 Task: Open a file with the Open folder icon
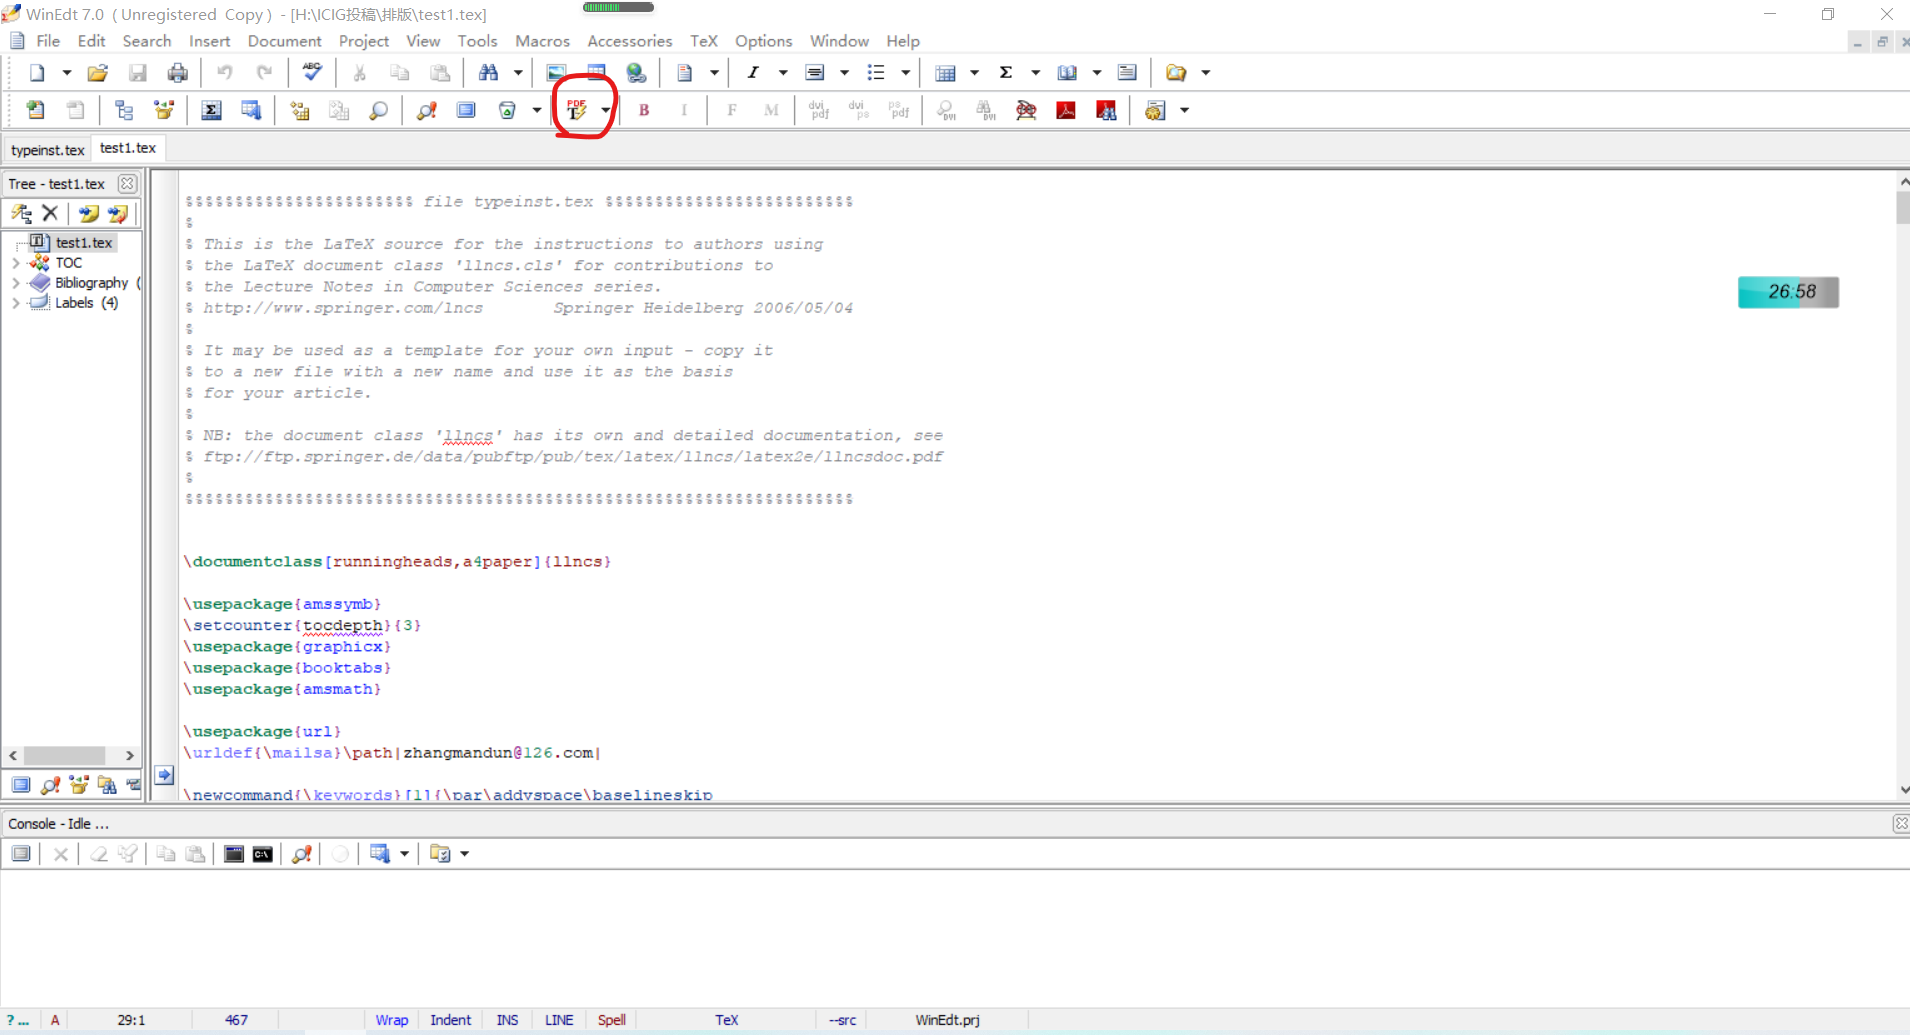(98, 73)
